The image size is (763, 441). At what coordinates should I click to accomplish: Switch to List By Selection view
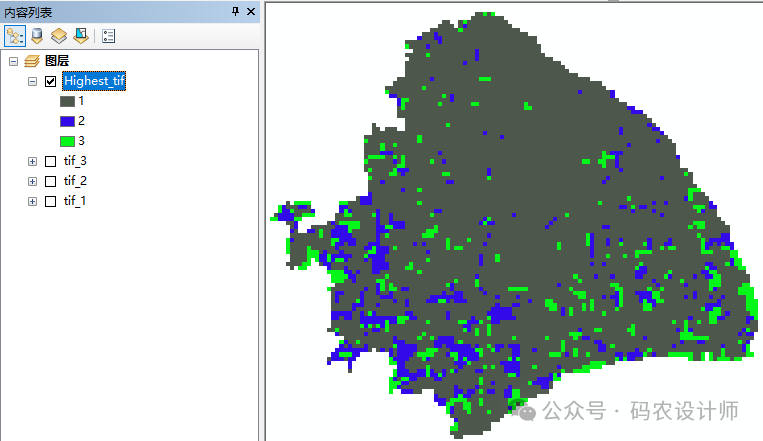80,36
